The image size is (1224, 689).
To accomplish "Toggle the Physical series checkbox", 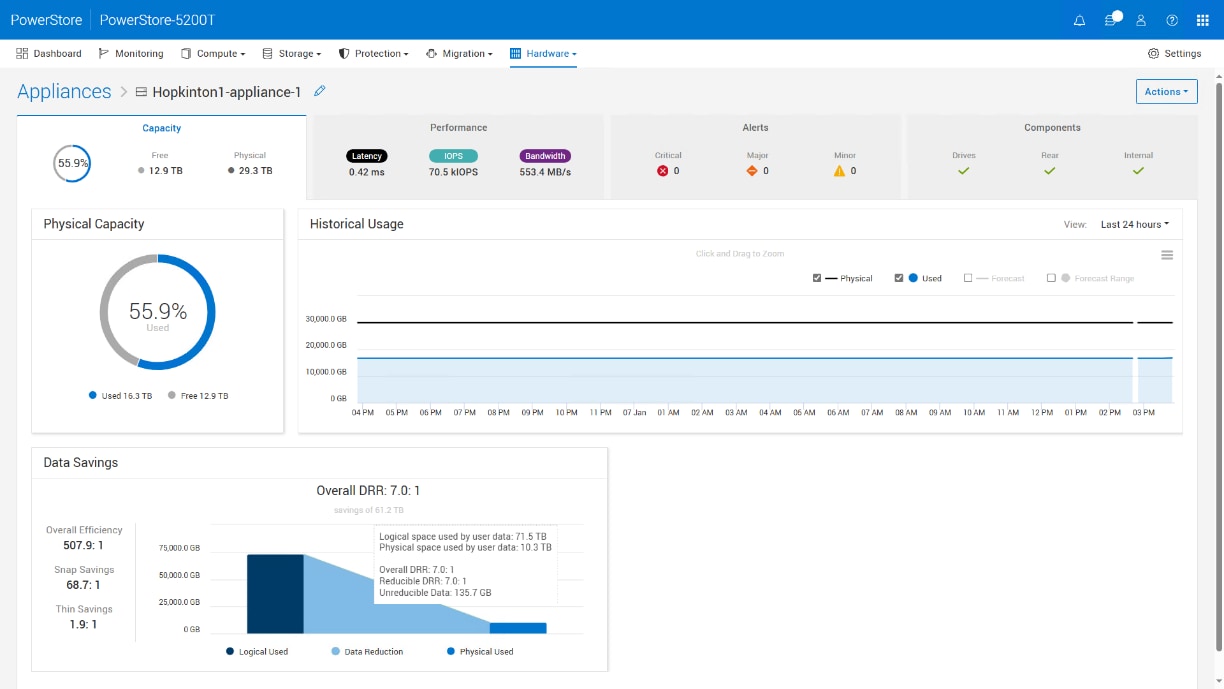I will (818, 278).
